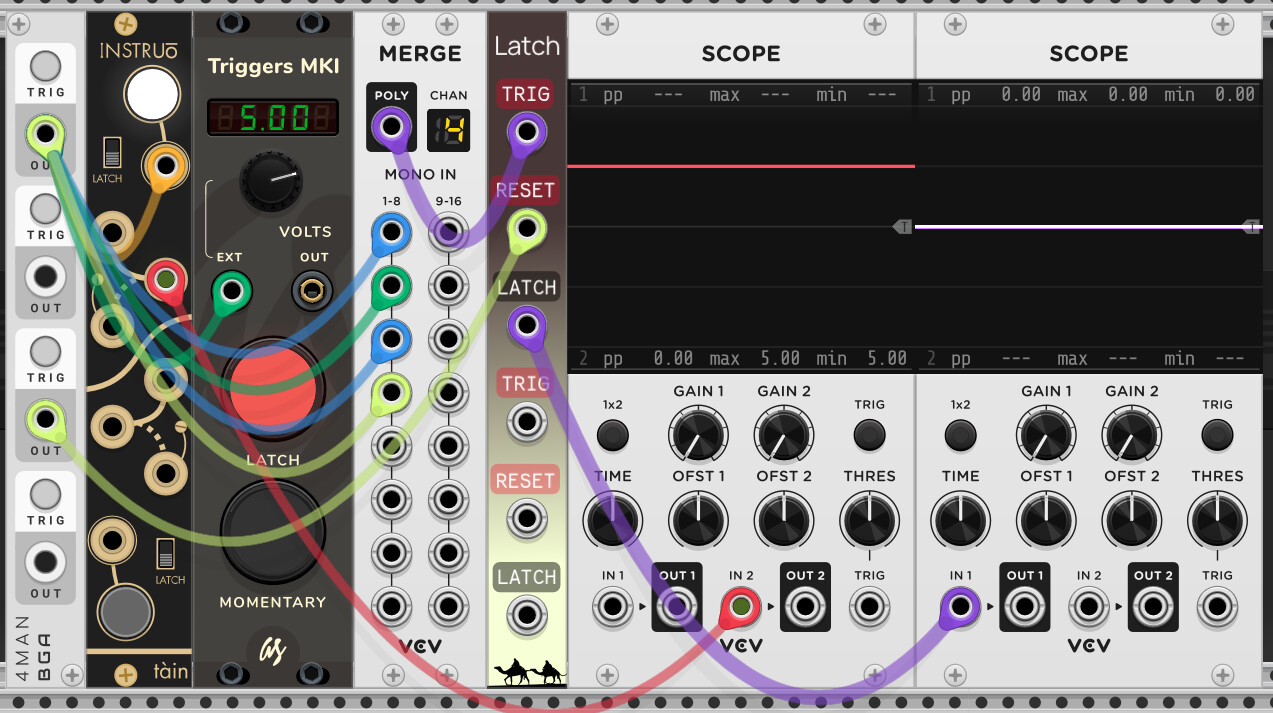Viewport: 1273px width, 713px height.
Task: Click MERGE mono input 4 with lime cable
Action: tap(391, 393)
